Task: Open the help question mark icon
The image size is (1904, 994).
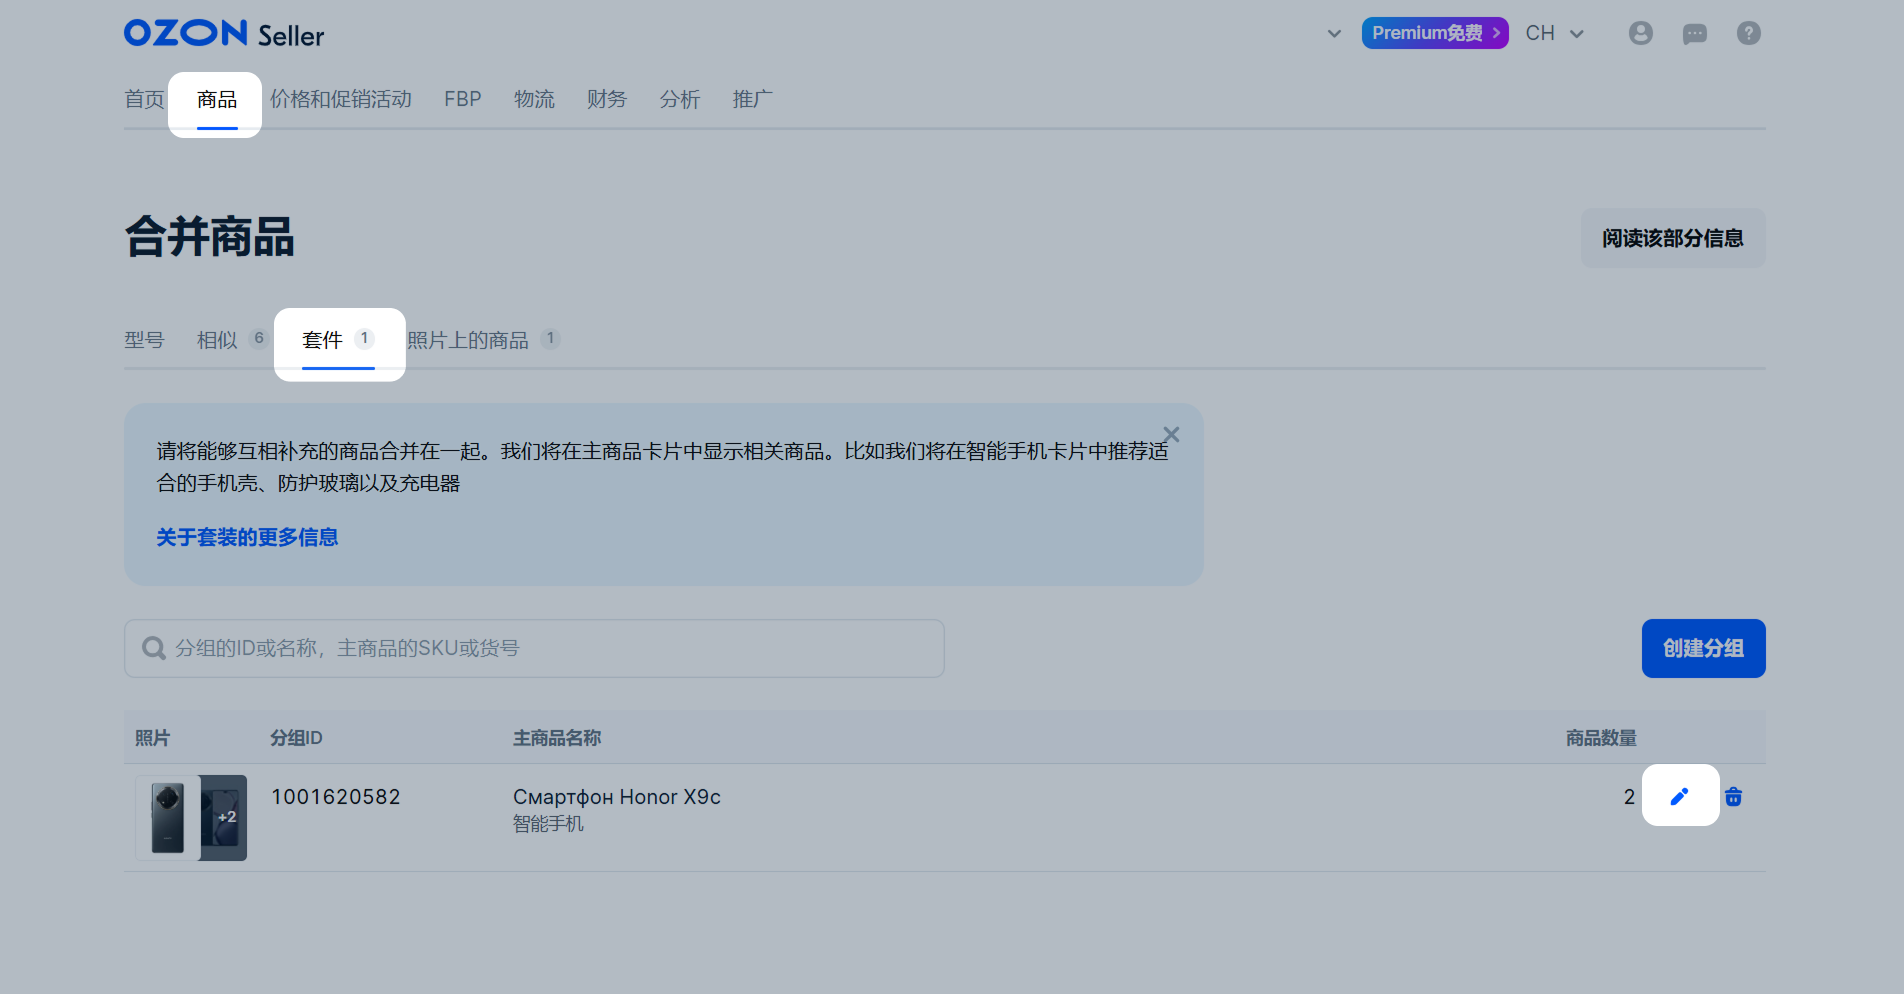Action: [x=1748, y=33]
